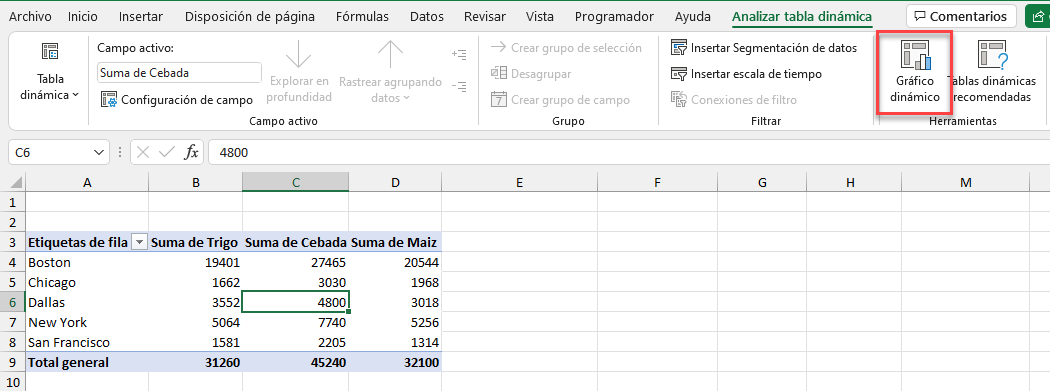Click Explorar en profundidad arrow

299,72
